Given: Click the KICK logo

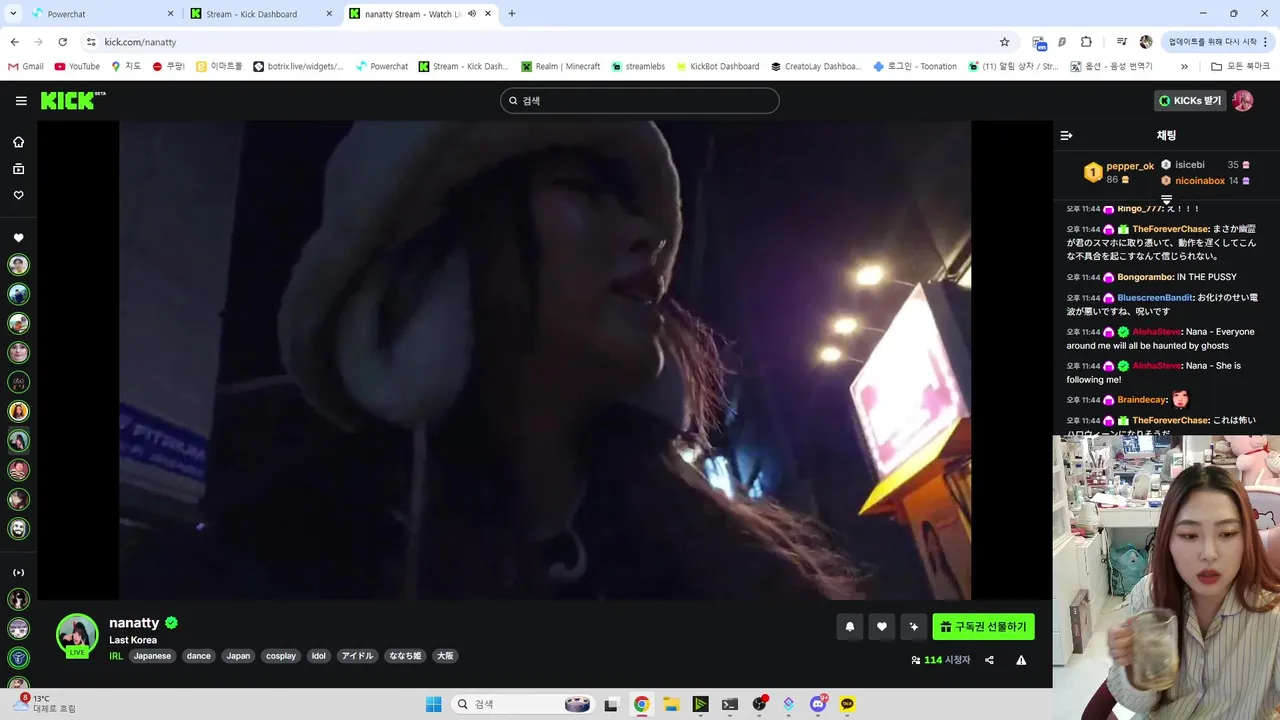Looking at the screenshot, I should coord(73,100).
